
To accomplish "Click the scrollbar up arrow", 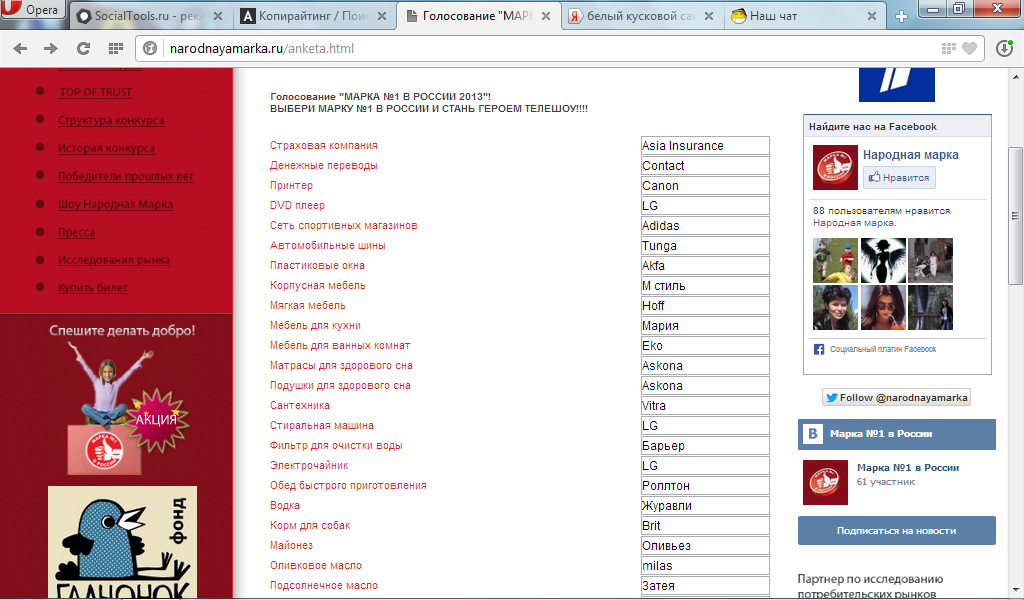I will click(1016, 76).
